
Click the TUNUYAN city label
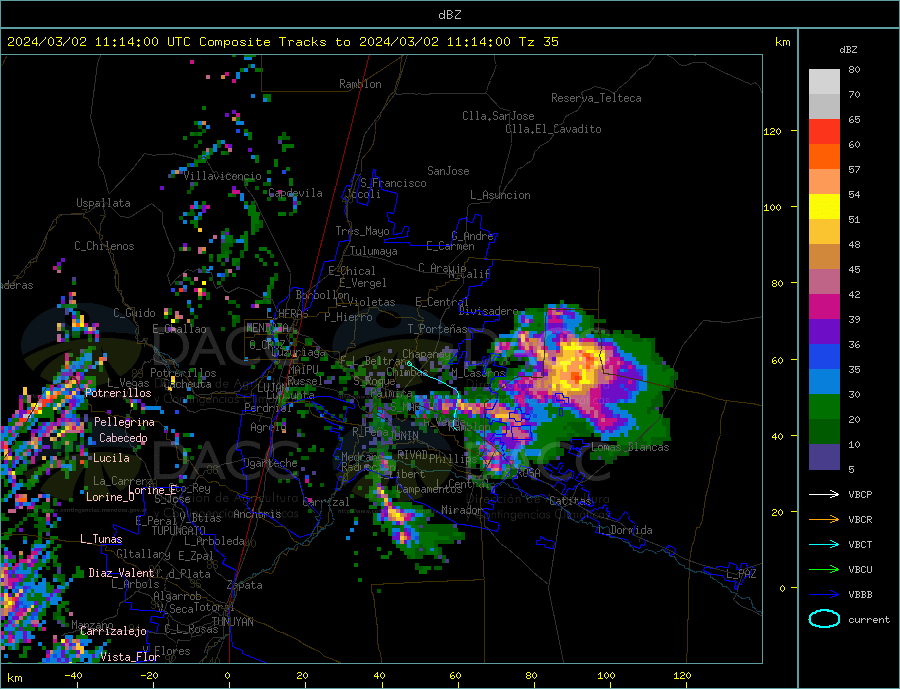(232, 622)
